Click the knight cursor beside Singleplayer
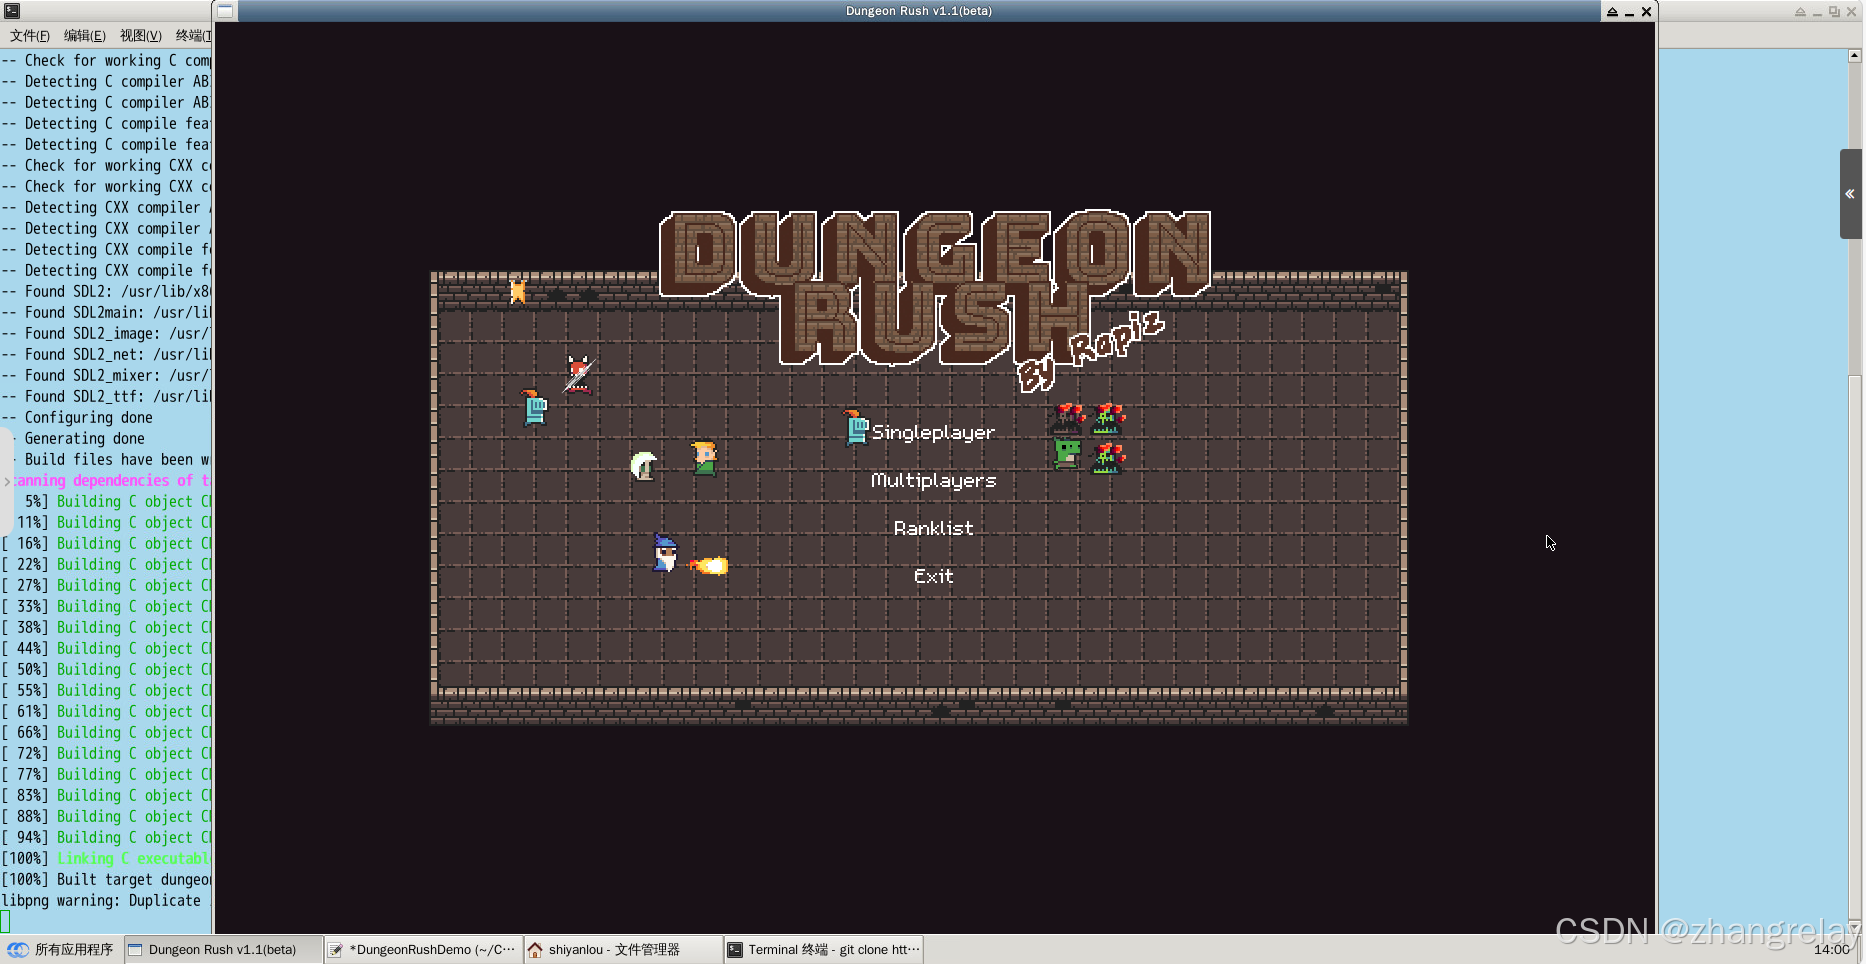Viewport: 1866px width, 964px height. 856,427
